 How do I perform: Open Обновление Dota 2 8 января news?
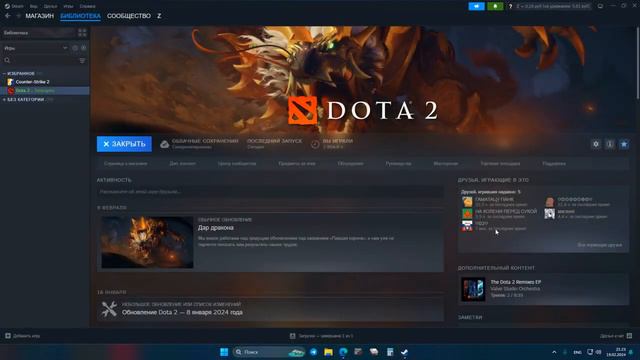tap(182, 312)
